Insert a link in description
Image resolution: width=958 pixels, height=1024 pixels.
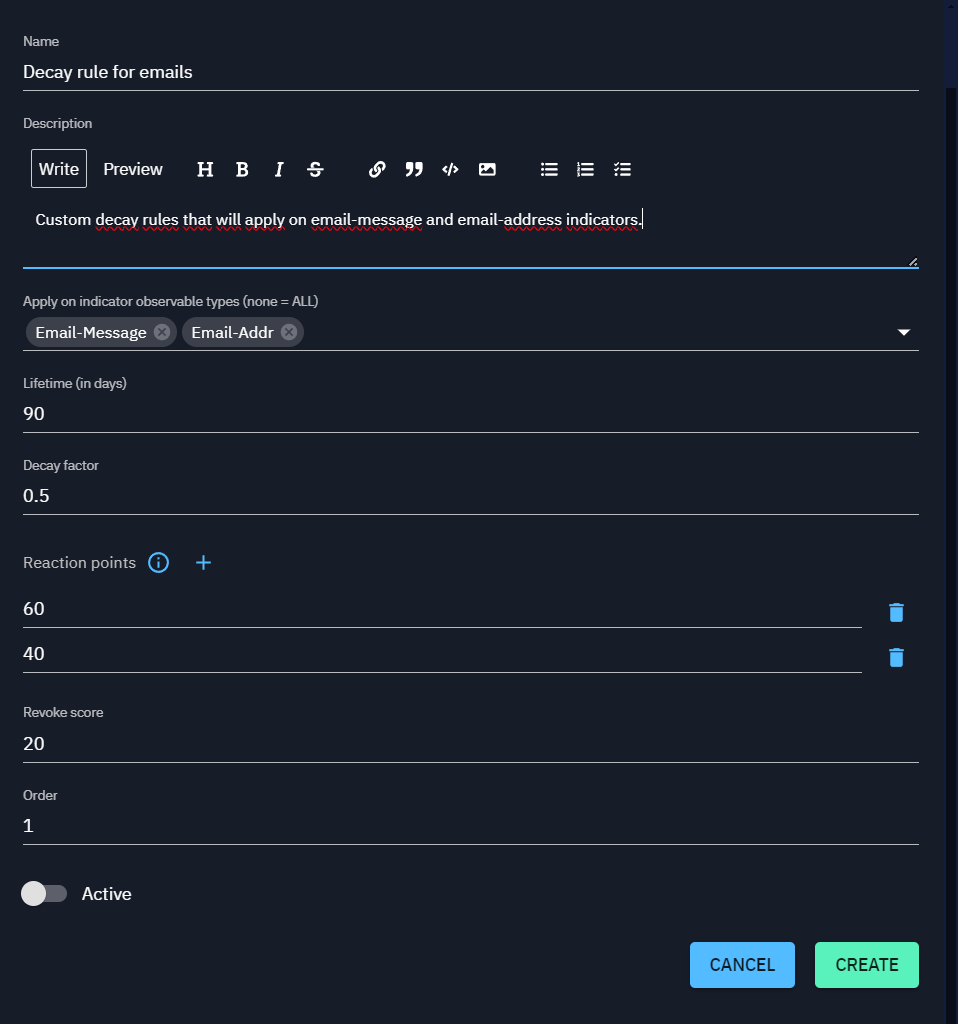[377, 169]
